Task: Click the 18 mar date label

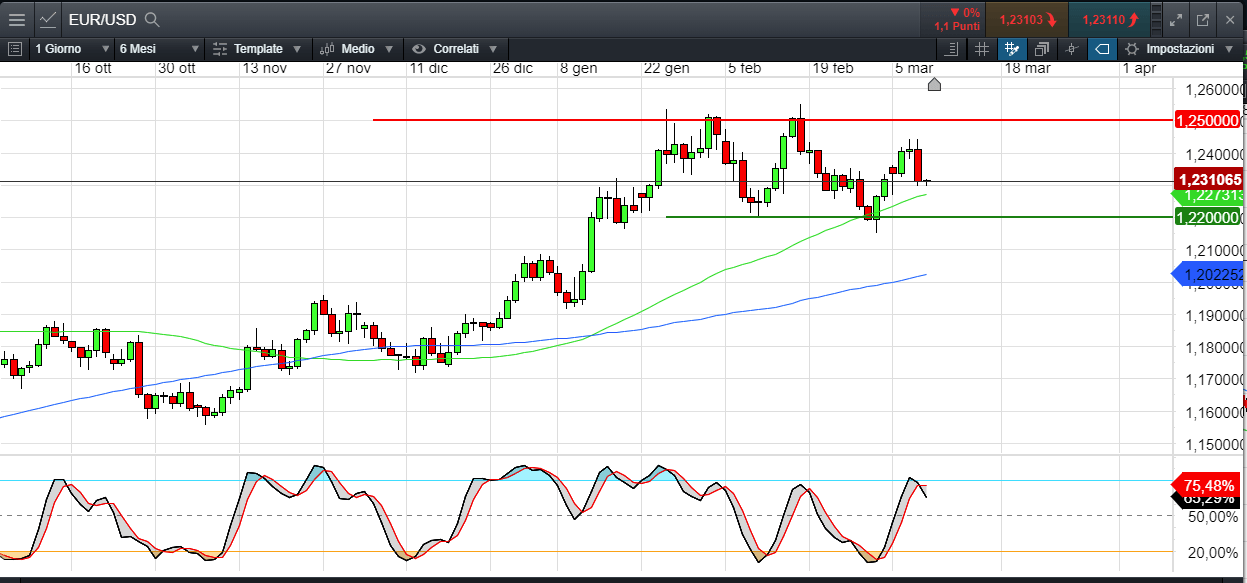Action: point(1027,68)
